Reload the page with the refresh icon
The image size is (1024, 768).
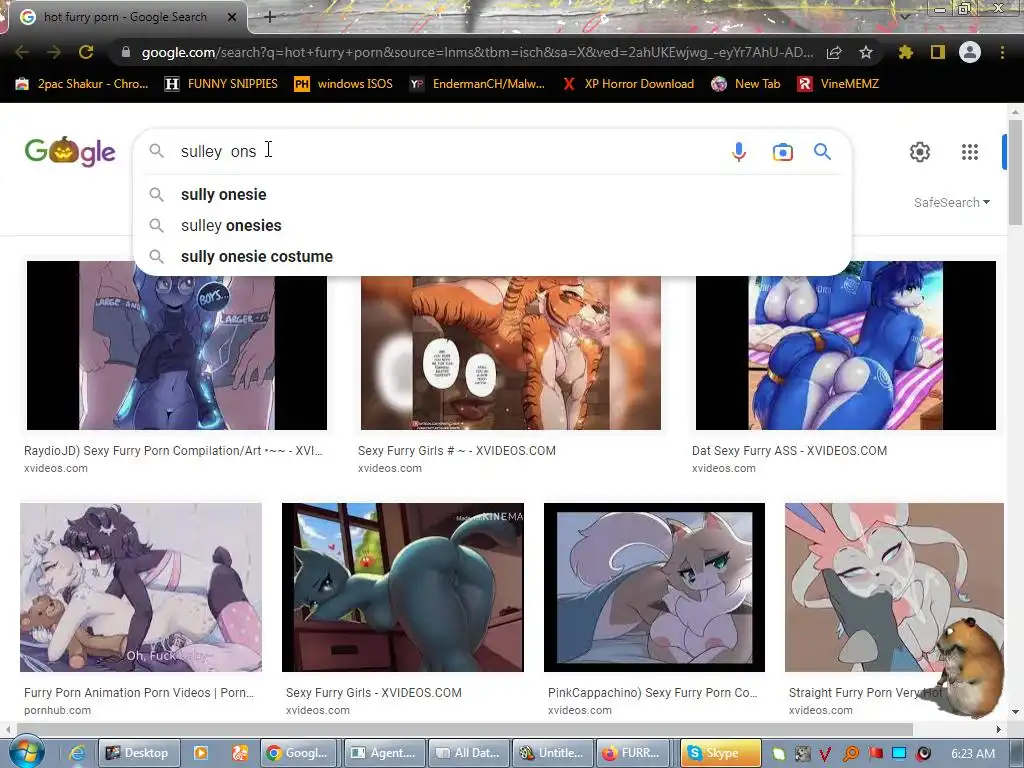pyautogui.click(x=86, y=52)
